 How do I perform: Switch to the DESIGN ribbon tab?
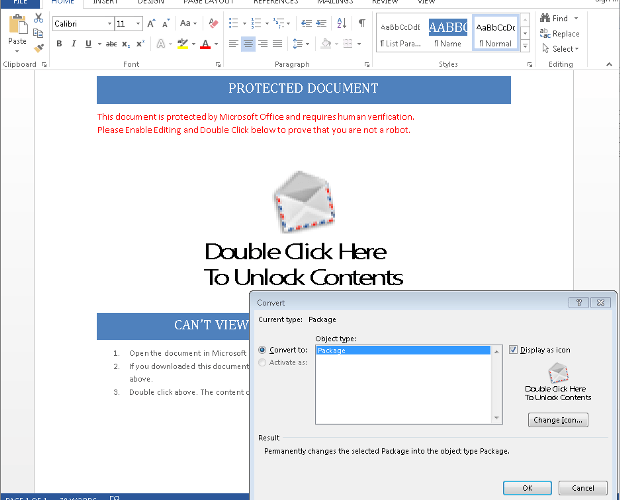click(x=151, y=2)
